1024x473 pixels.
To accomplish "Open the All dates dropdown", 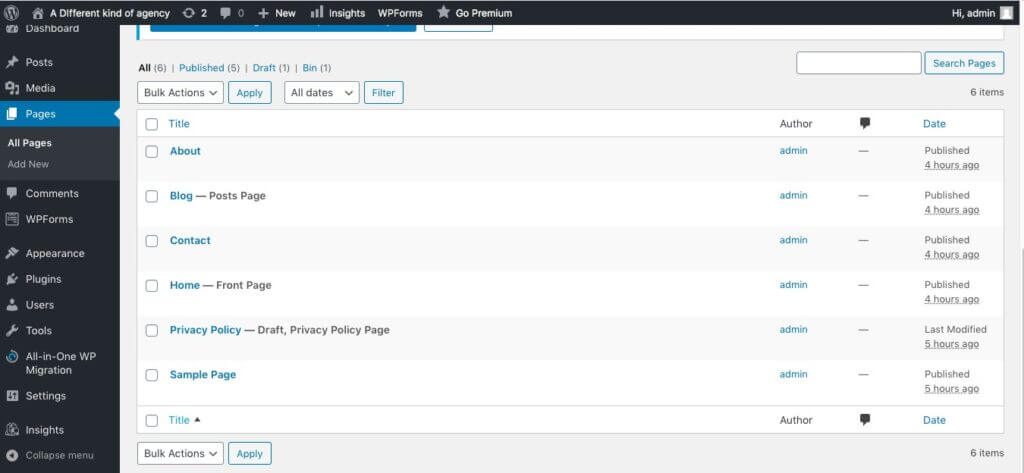I will [x=322, y=93].
